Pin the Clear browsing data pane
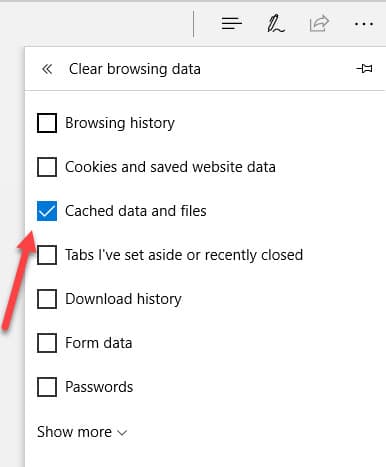Viewport: 386px width, 467px height. pyautogui.click(x=364, y=69)
